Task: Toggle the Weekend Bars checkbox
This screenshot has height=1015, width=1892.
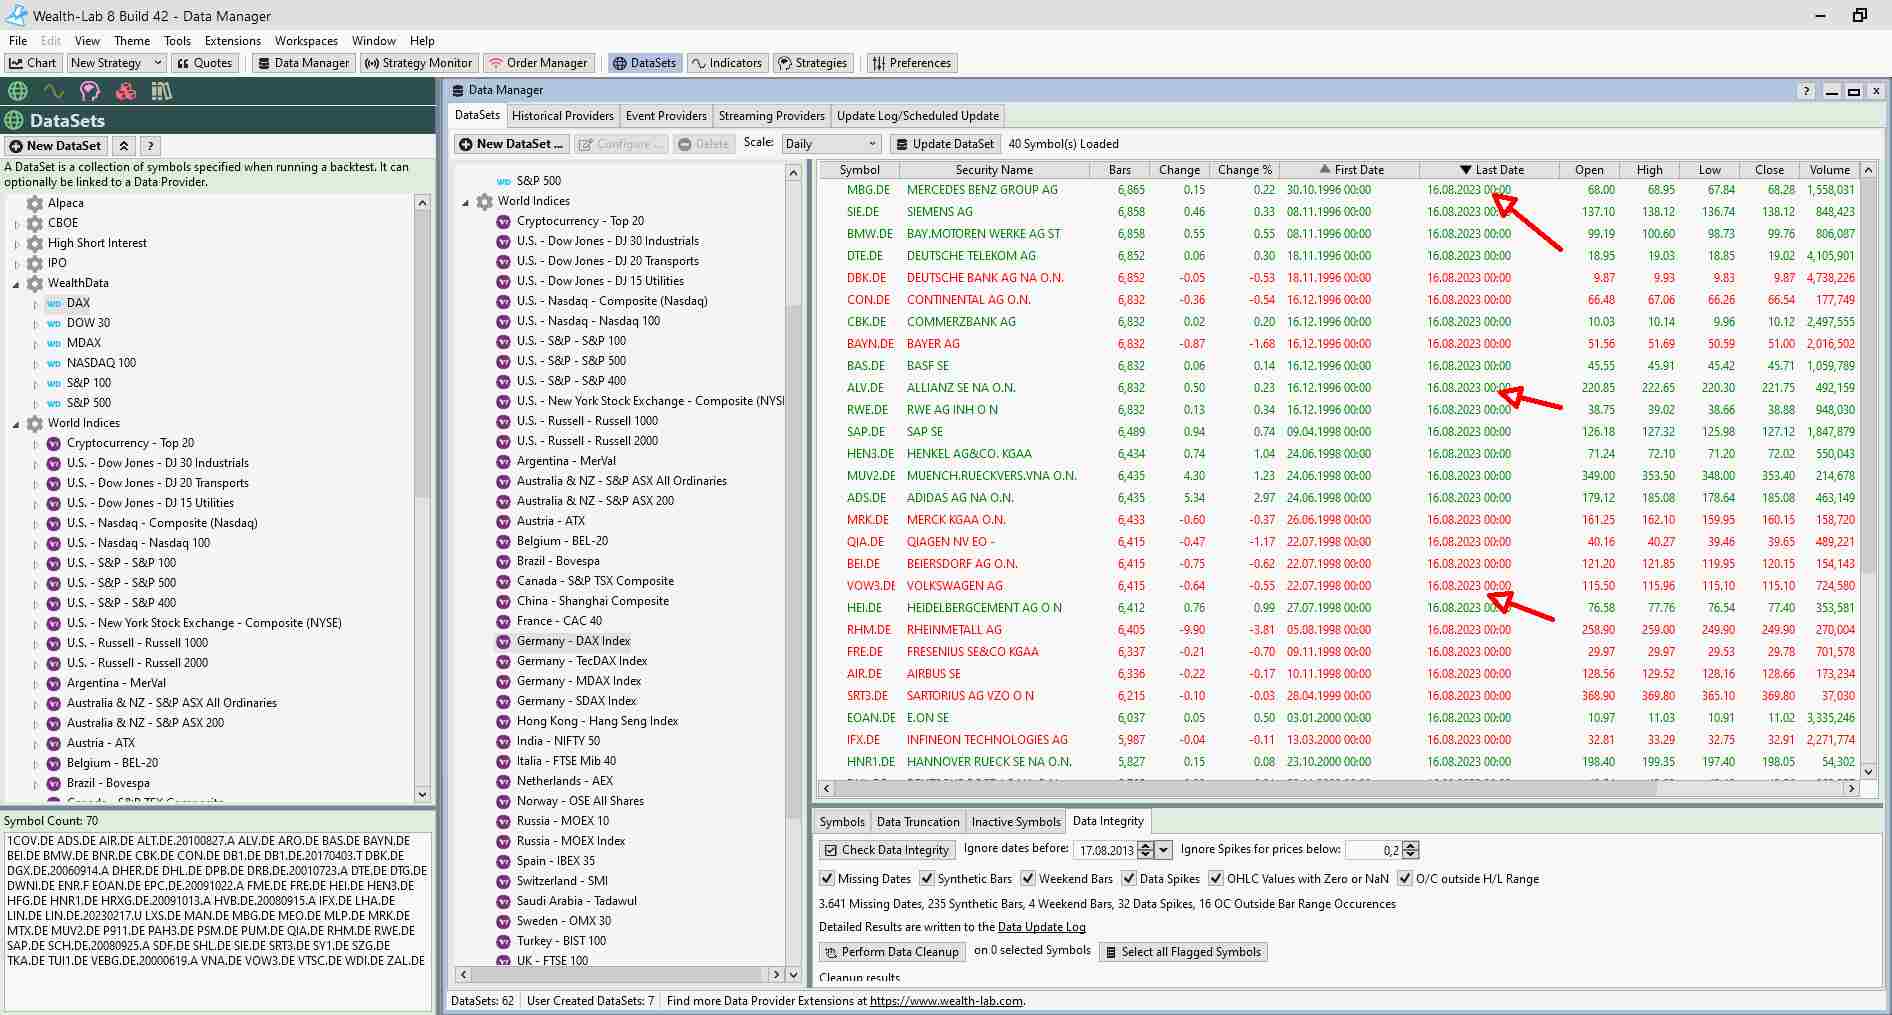Action: coord(1028,879)
